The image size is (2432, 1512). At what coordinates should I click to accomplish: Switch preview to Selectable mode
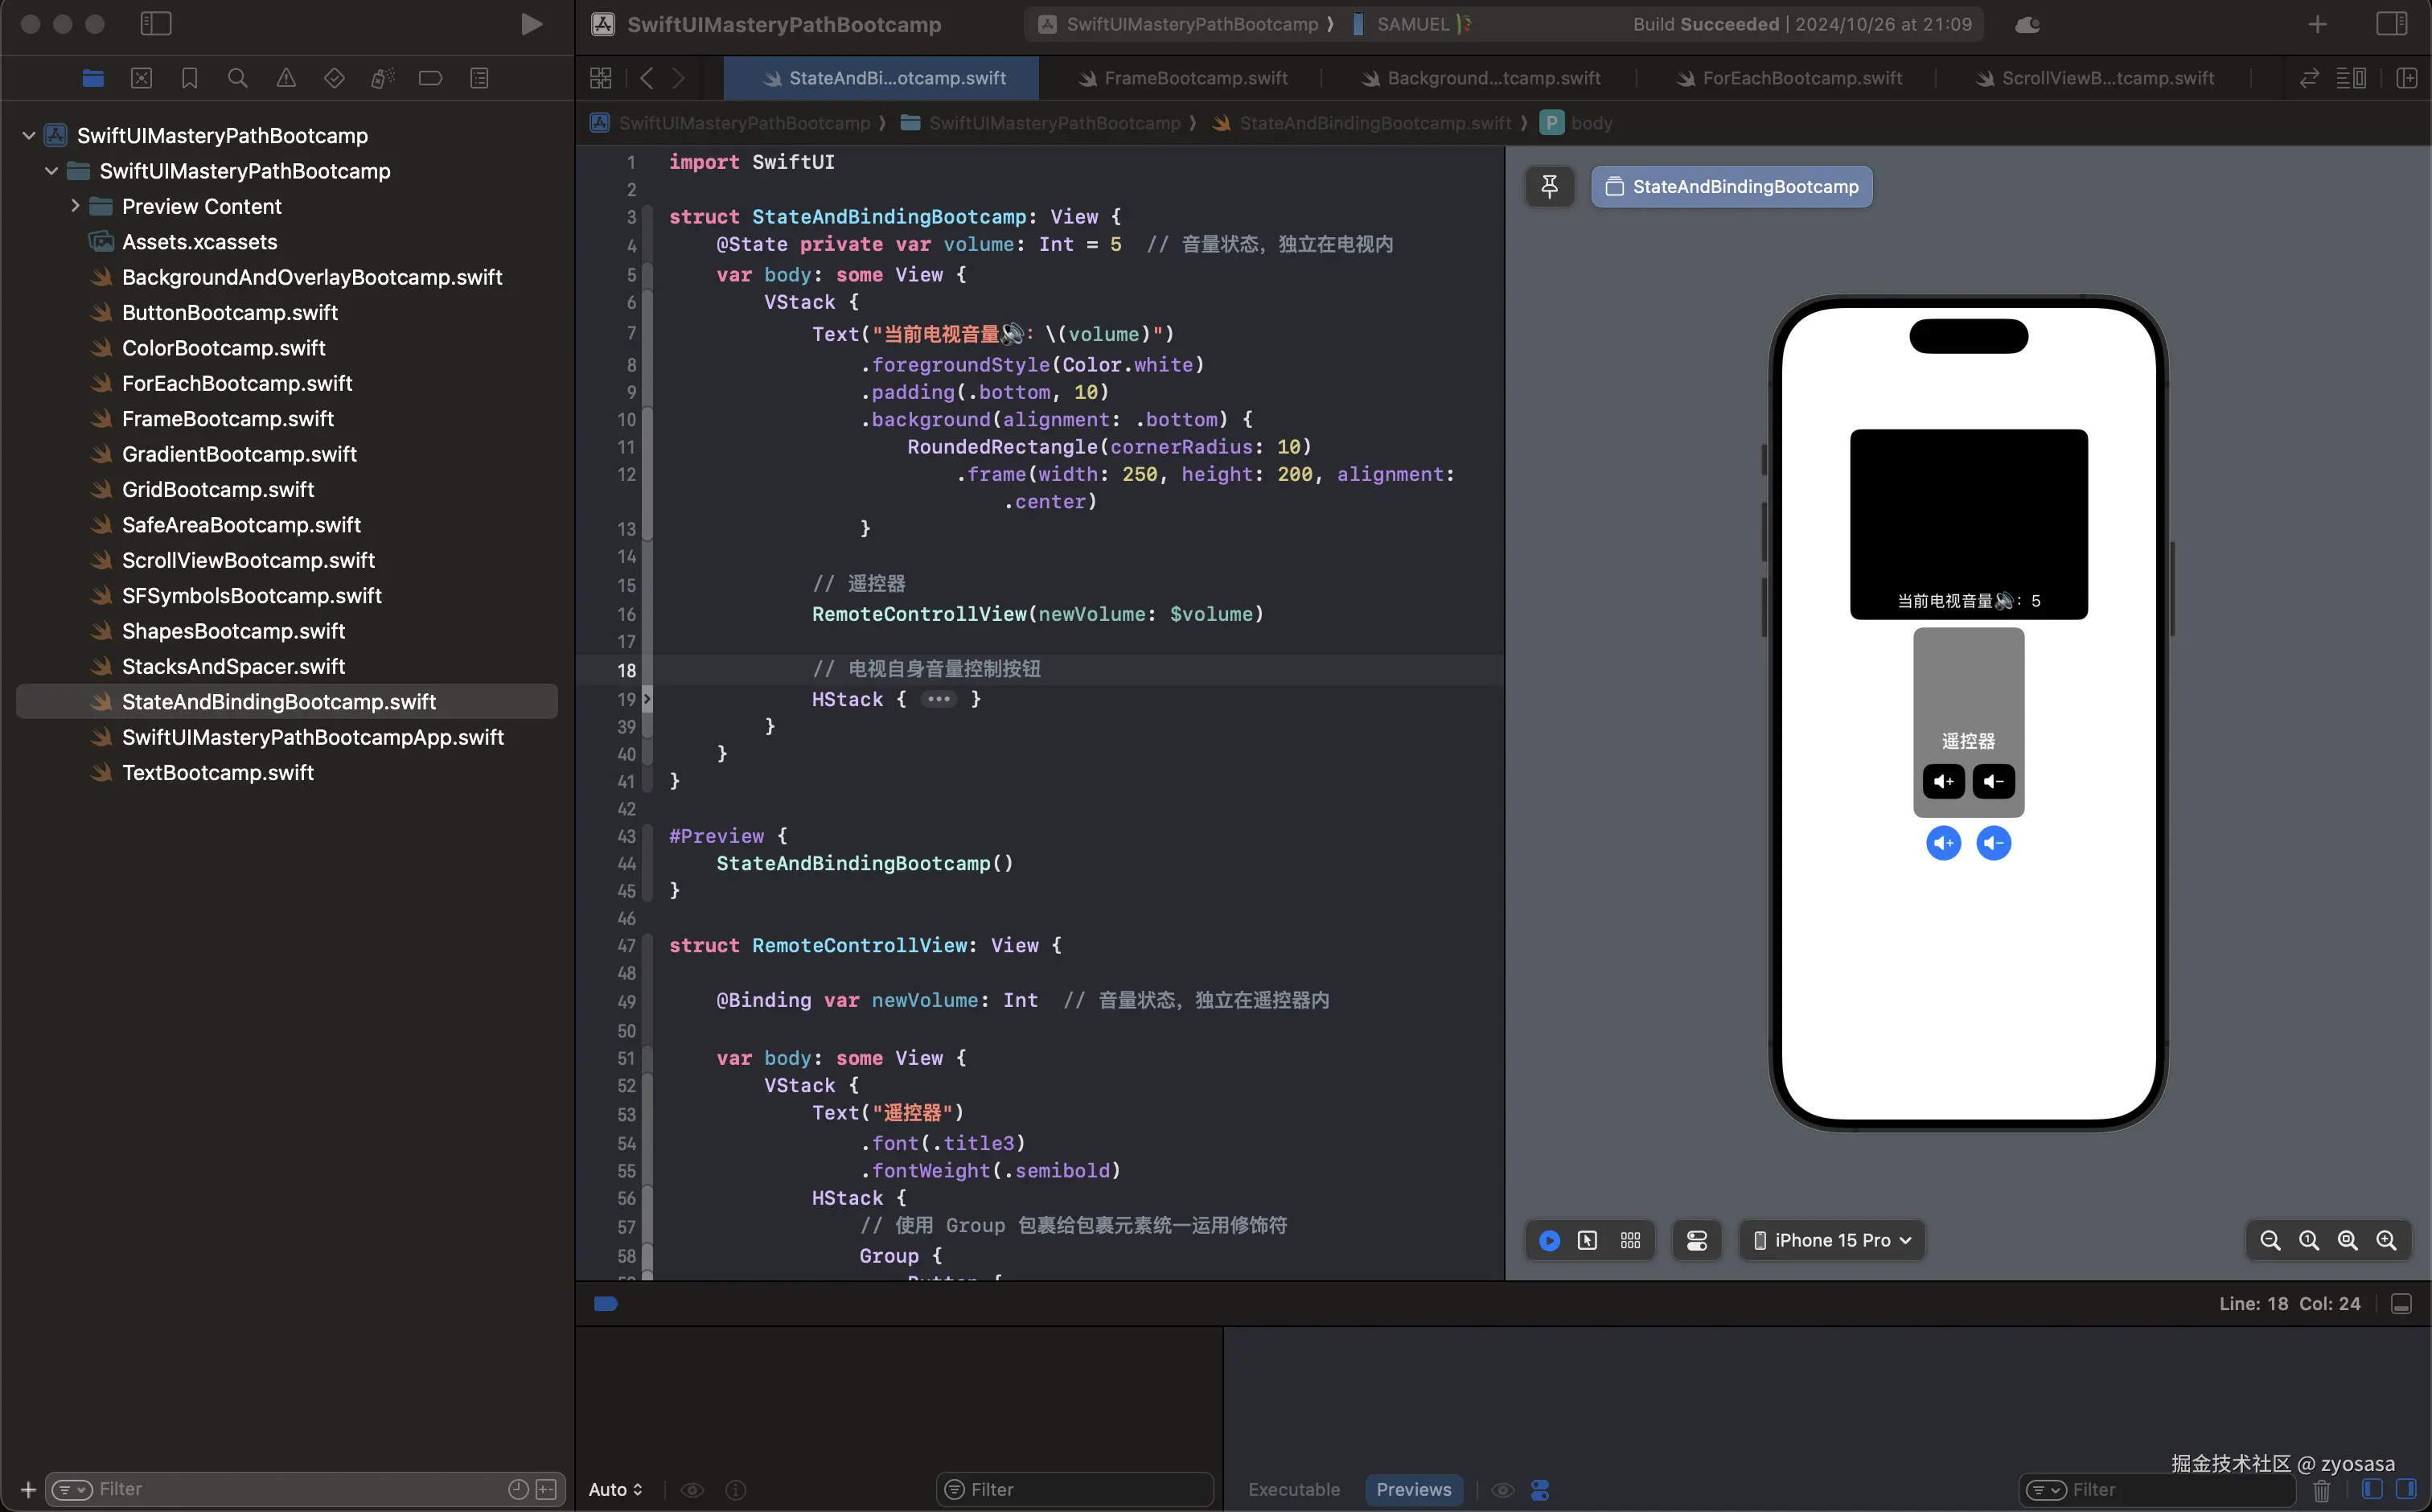point(1587,1240)
